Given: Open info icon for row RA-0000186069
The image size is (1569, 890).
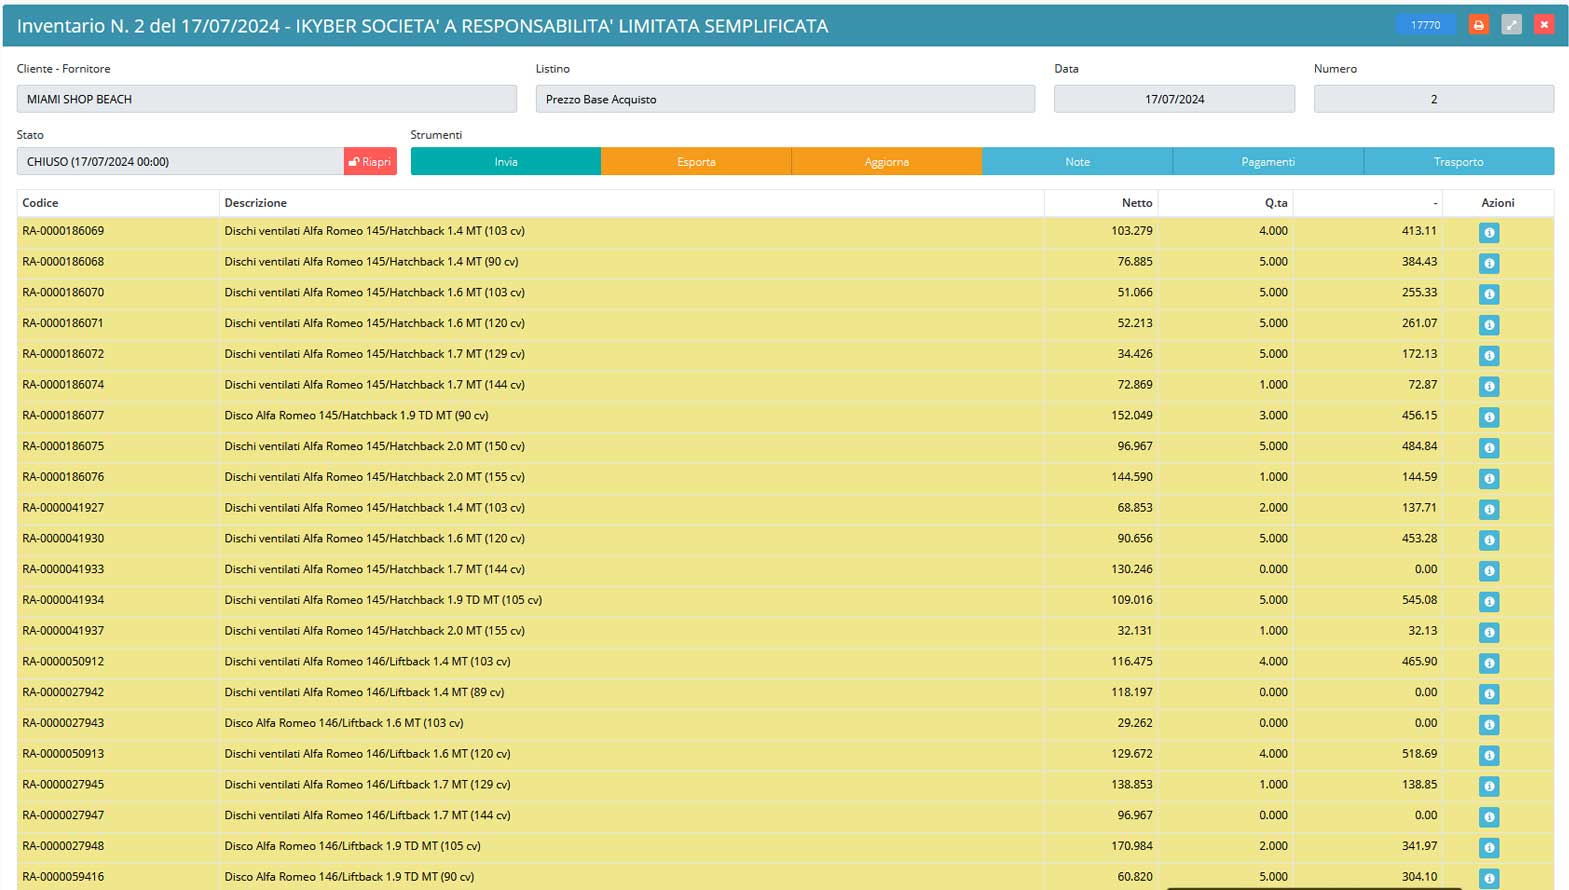Looking at the screenshot, I should (x=1489, y=232).
